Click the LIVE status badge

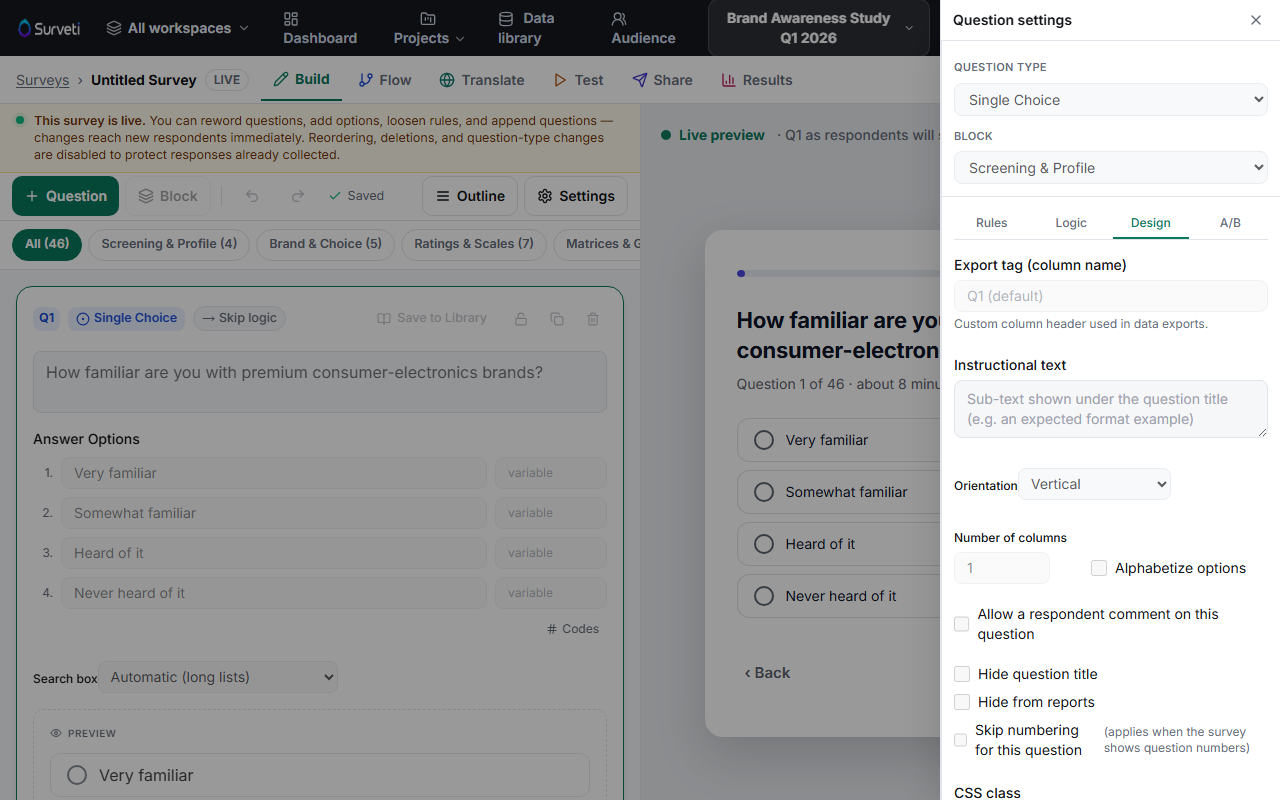tap(227, 80)
